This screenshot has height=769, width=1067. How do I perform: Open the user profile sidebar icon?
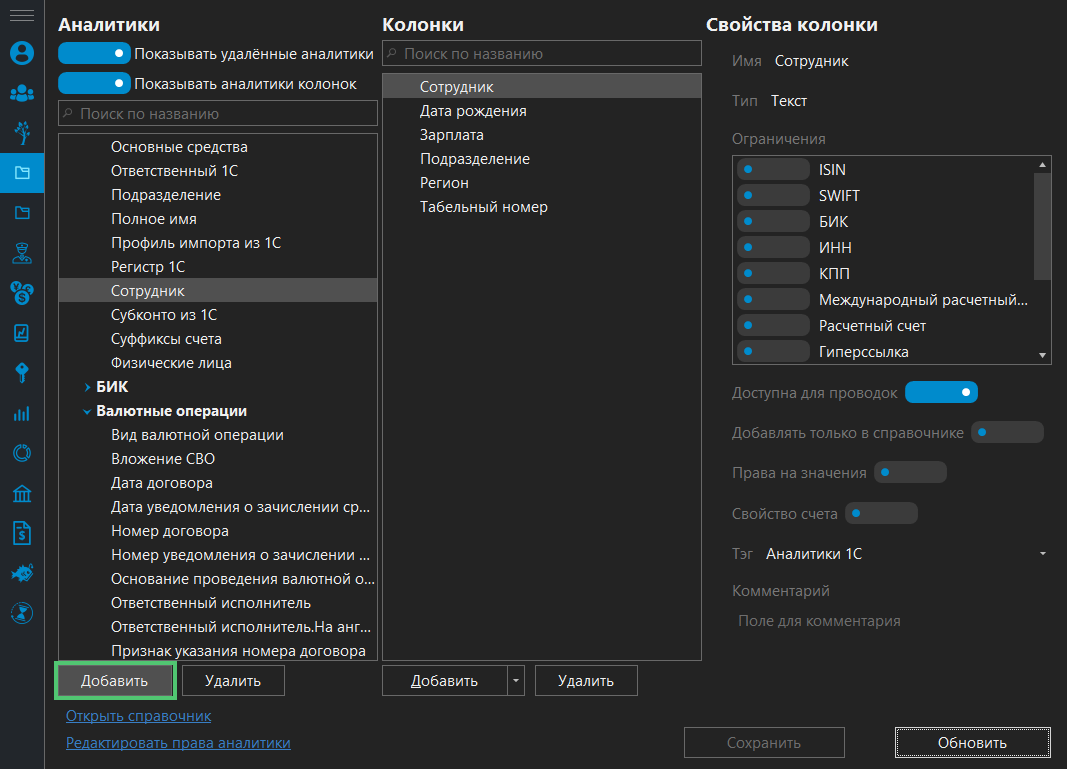[21, 53]
